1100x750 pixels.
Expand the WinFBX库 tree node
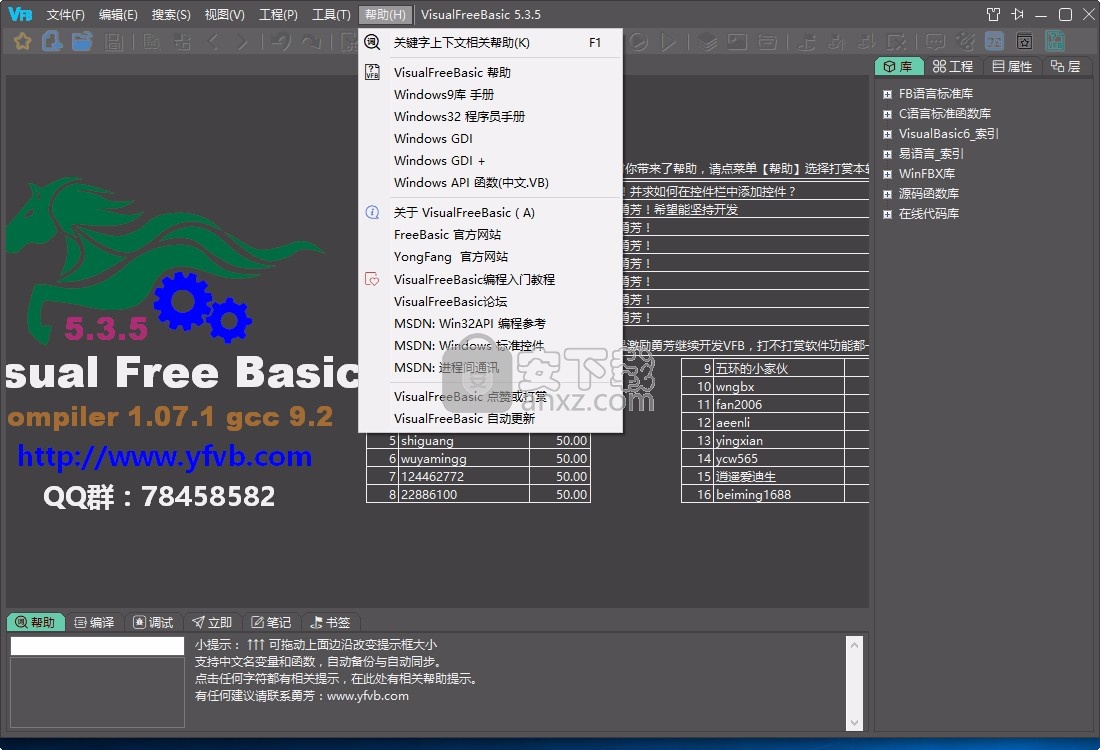(x=887, y=174)
